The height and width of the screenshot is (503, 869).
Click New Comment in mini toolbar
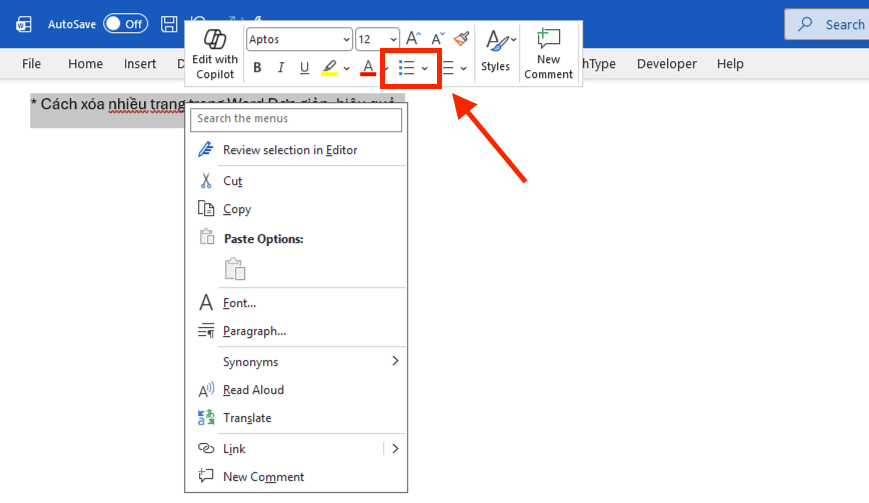point(548,54)
